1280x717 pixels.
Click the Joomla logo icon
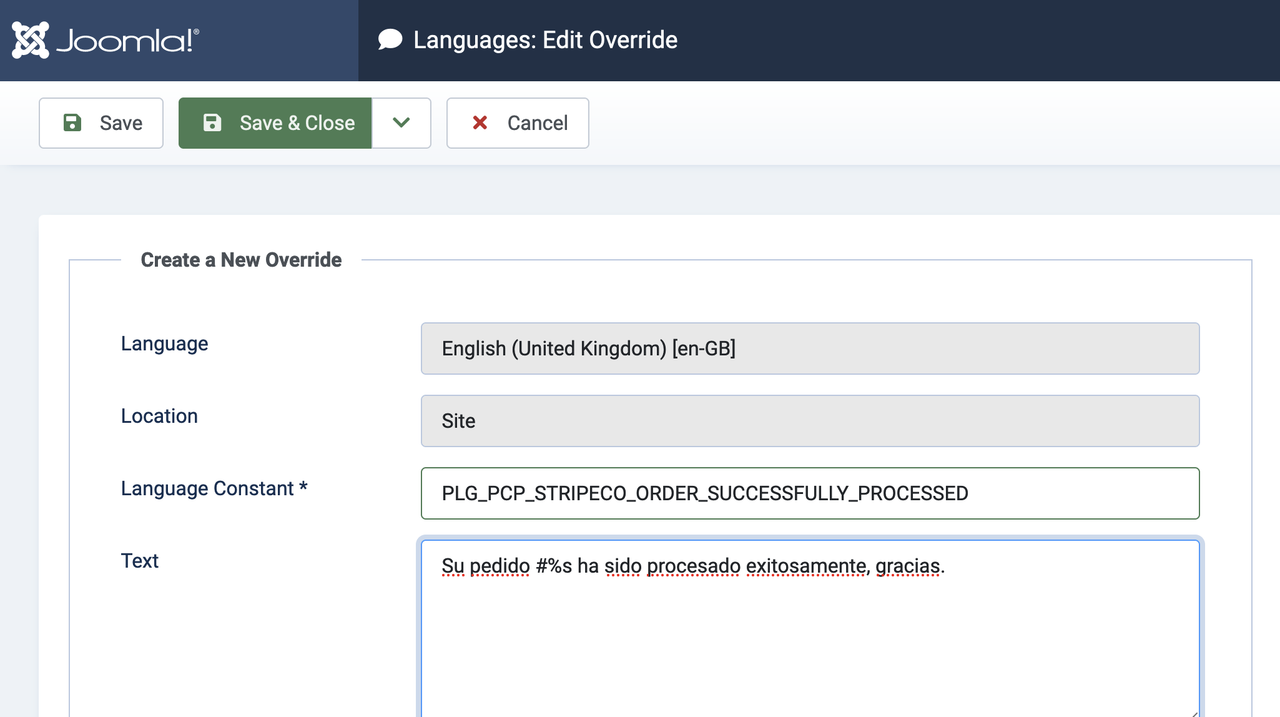pyautogui.click(x=30, y=40)
